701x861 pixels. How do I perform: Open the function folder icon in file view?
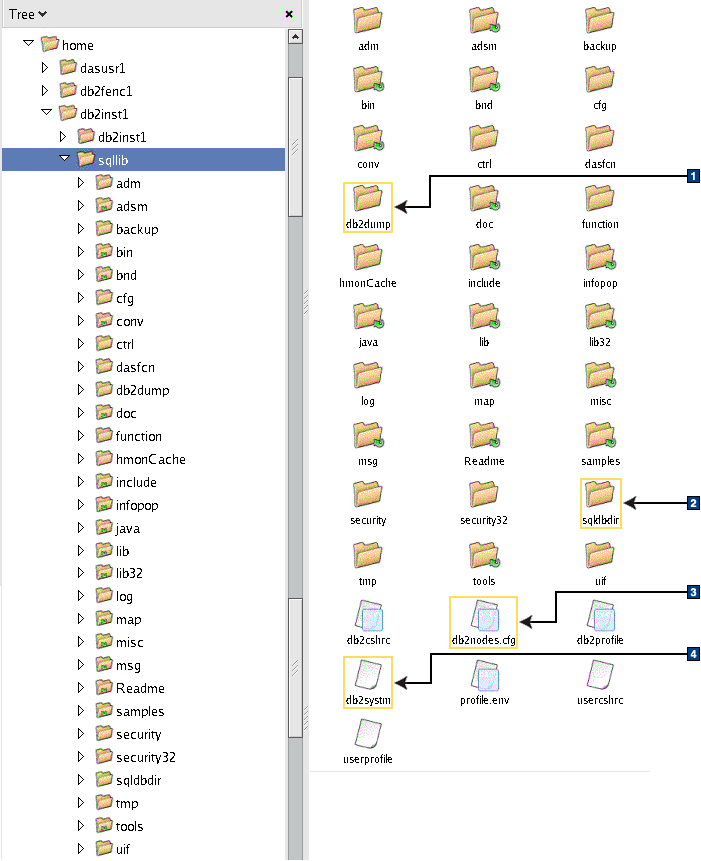click(x=599, y=198)
